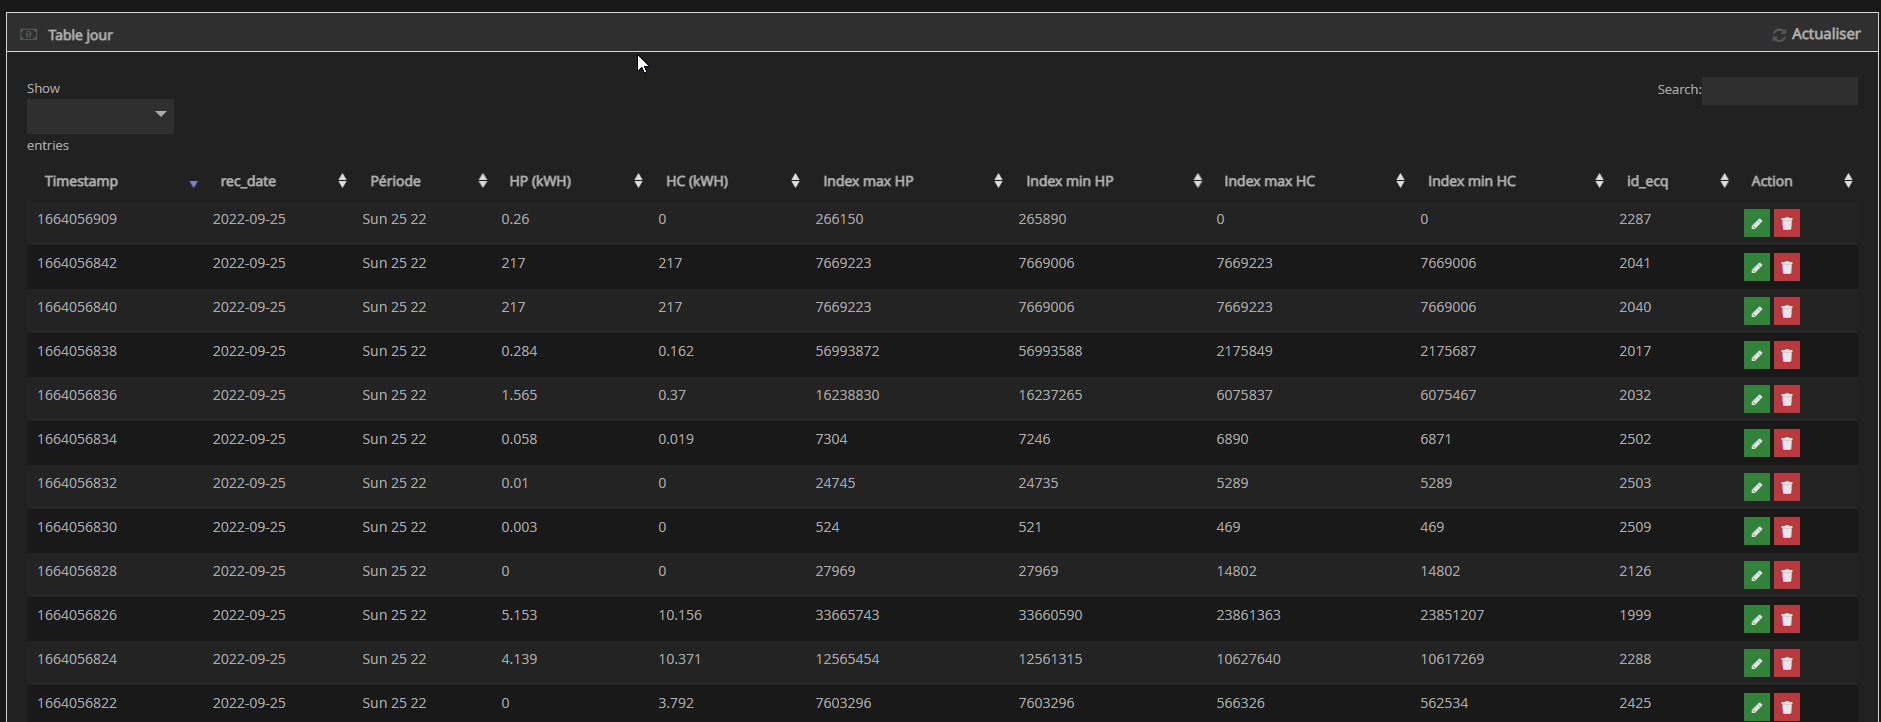Sort table by HP (kWH) column
Image resolution: width=1881 pixels, height=722 pixels.
coord(540,181)
